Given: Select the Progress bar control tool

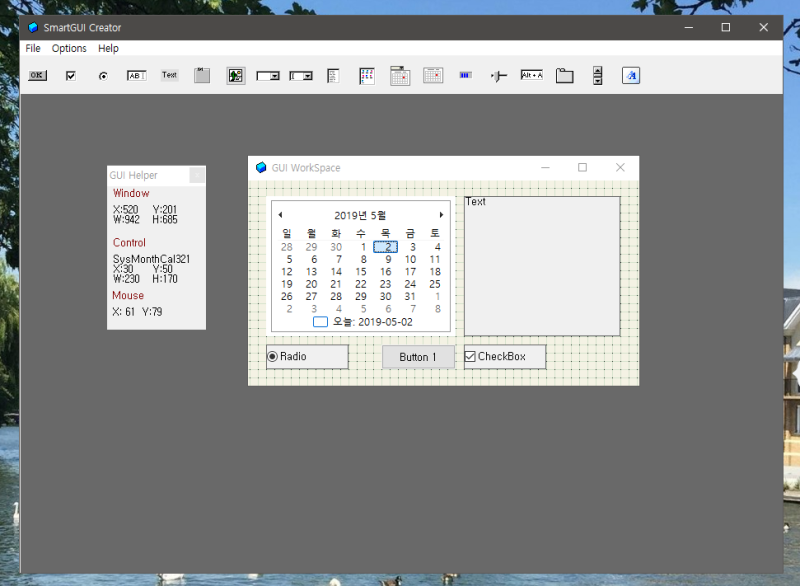Looking at the screenshot, I should coord(465,75).
